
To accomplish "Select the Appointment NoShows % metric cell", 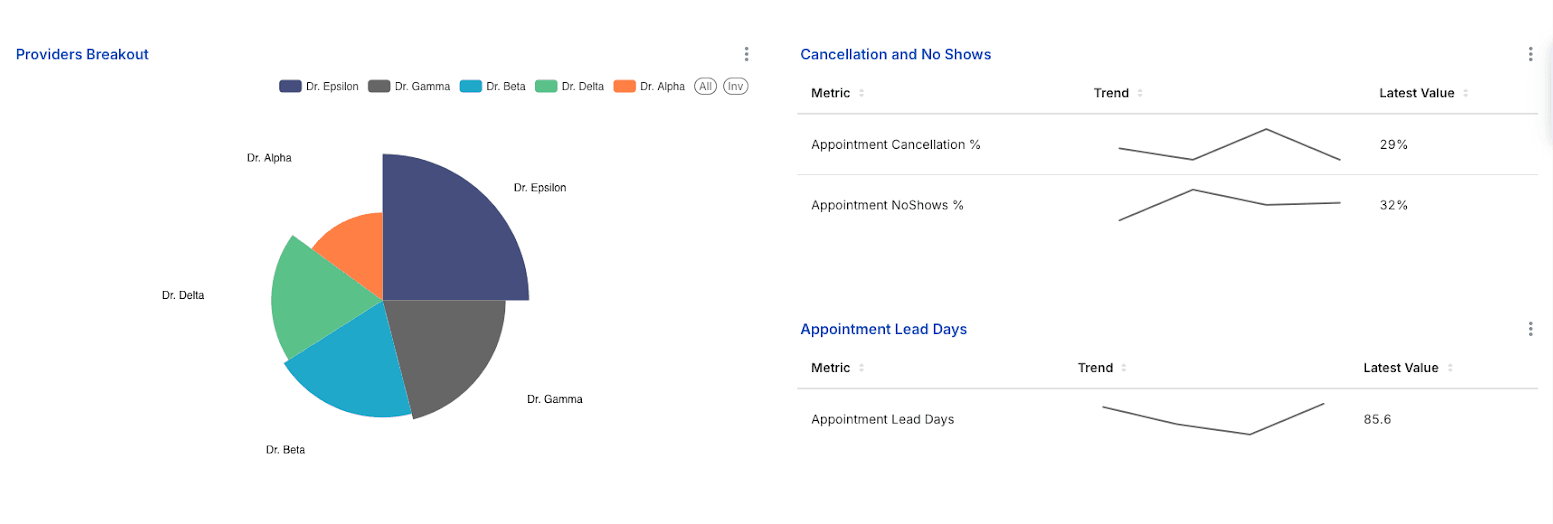I will click(887, 205).
